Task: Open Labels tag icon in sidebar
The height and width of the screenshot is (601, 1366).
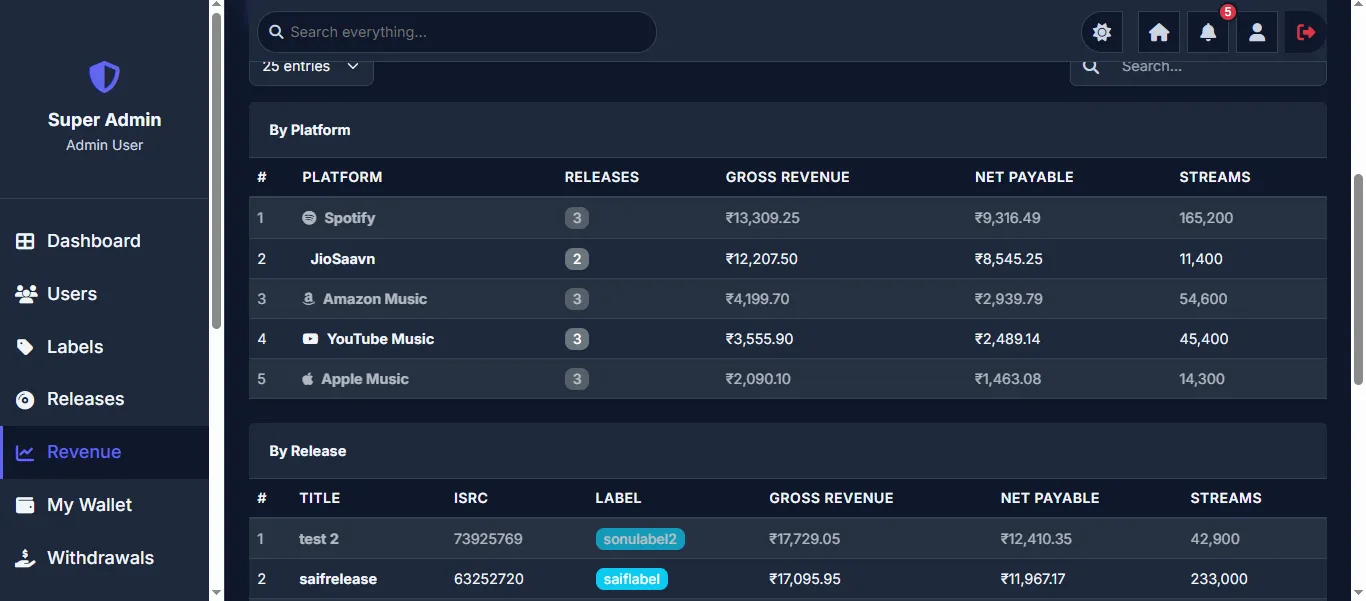Action: click(x=26, y=347)
